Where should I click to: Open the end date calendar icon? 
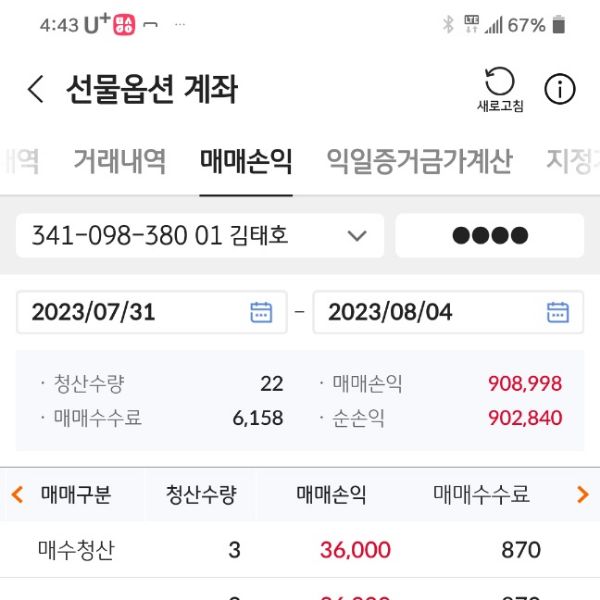(558, 312)
